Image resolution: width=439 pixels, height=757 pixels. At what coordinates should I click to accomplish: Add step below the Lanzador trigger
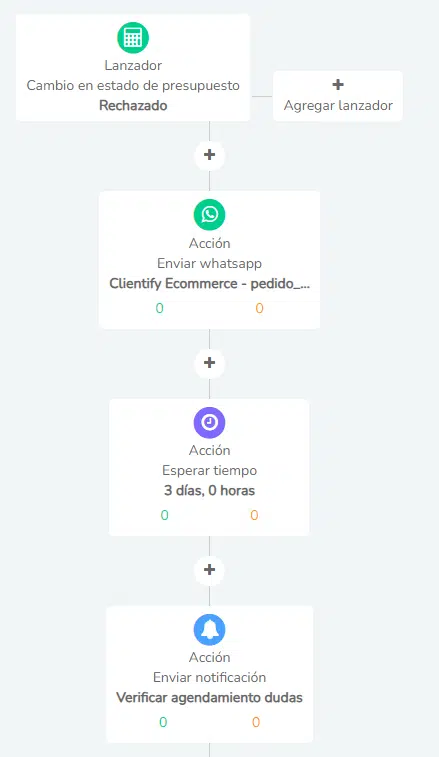point(209,155)
